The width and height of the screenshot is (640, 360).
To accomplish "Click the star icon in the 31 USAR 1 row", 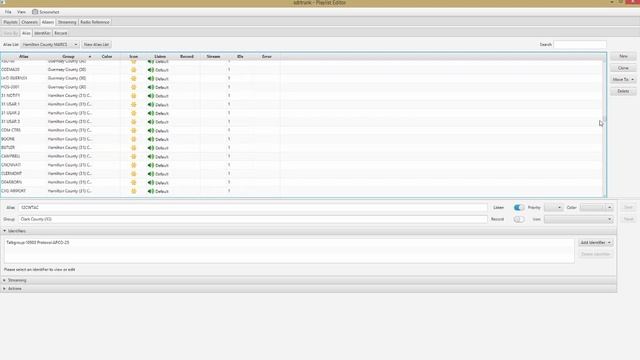I will pyautogui.click(x=133, y=104).
